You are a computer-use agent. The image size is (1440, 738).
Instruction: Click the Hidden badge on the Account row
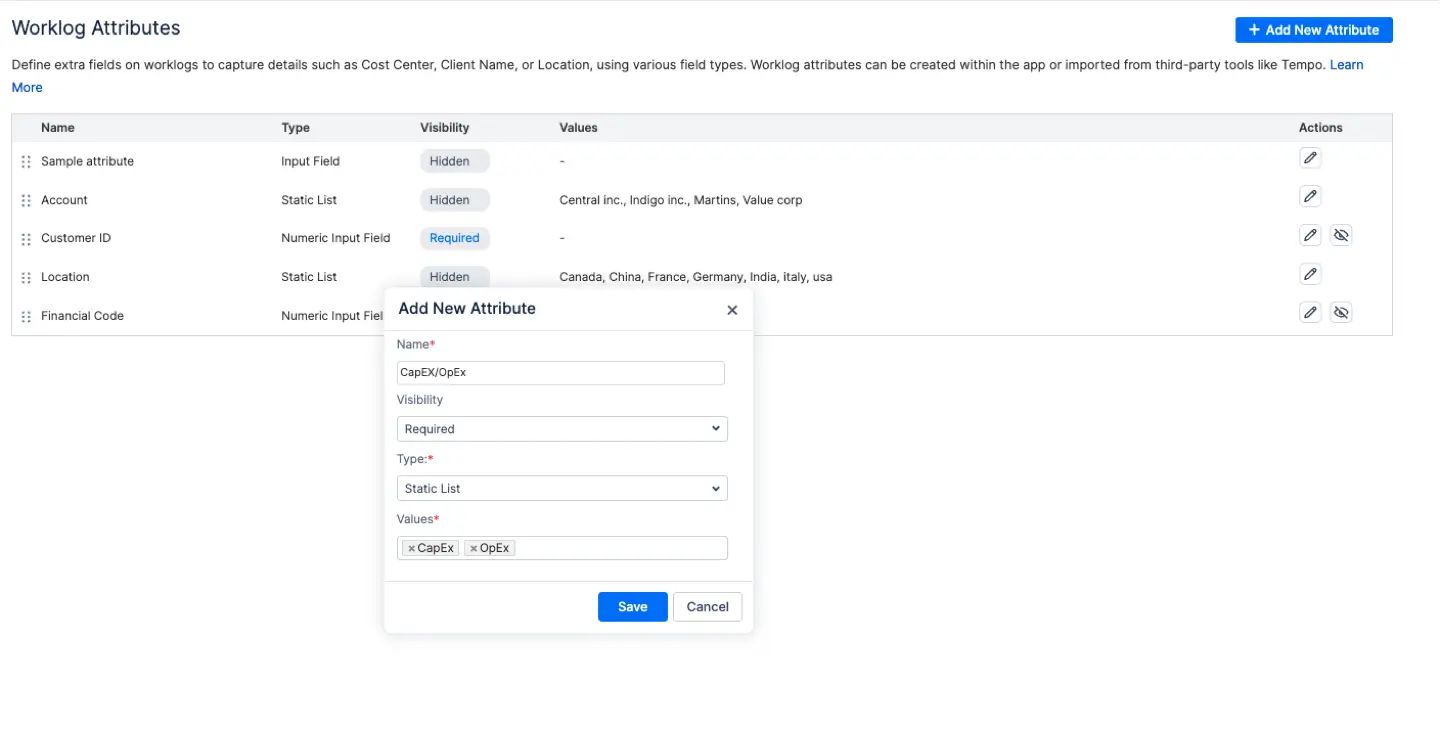(454, 199)
